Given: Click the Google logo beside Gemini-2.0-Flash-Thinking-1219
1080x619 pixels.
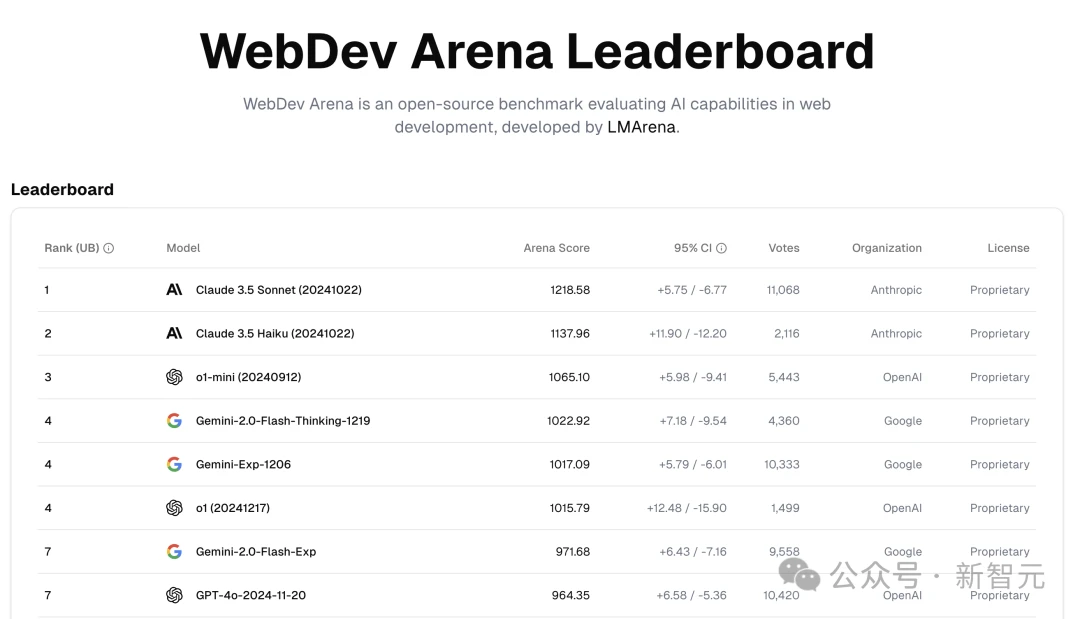Looking at the screenshot, I should click(x=174, y=421).
